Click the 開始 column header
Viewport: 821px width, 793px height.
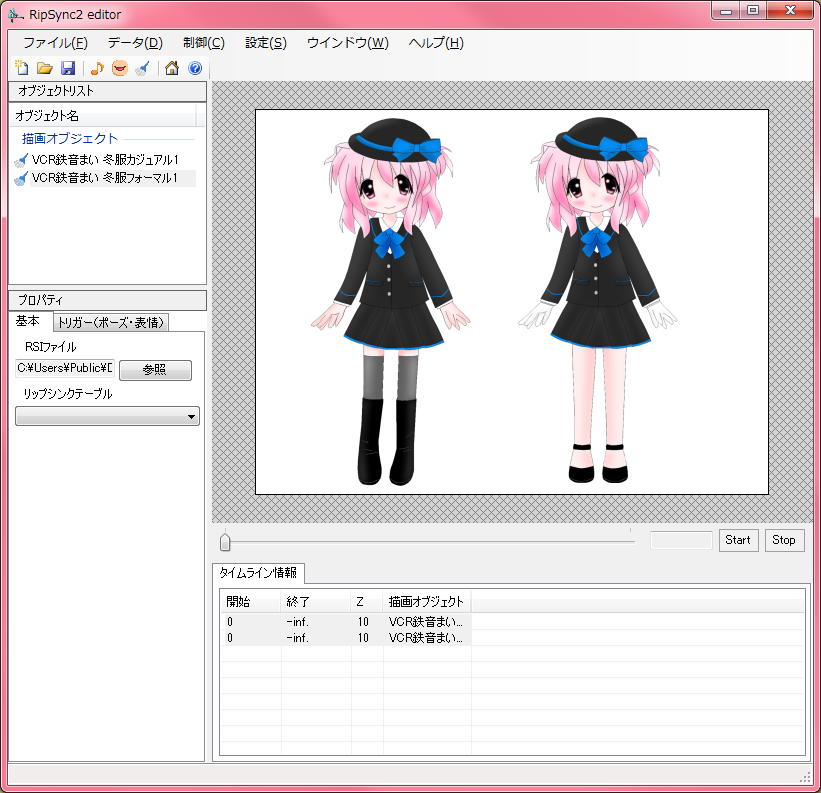[251, 601]
